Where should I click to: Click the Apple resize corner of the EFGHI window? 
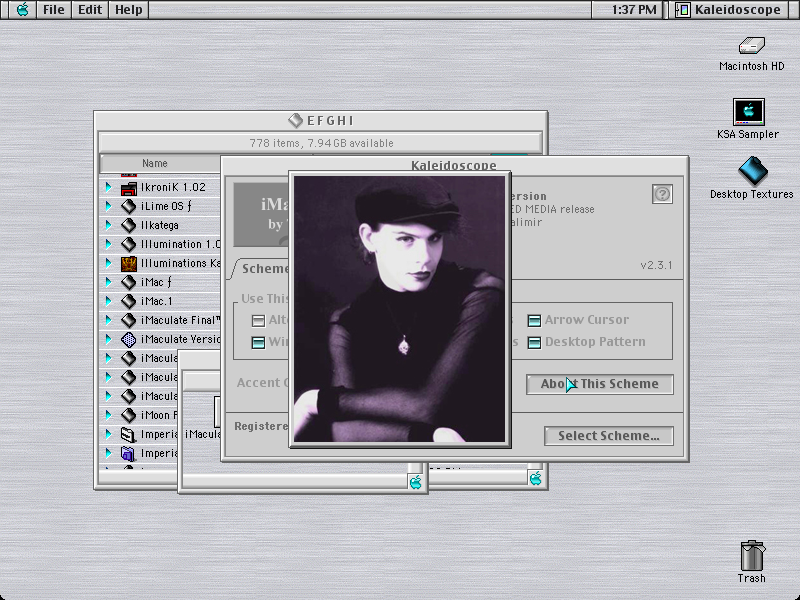[535, 479]
